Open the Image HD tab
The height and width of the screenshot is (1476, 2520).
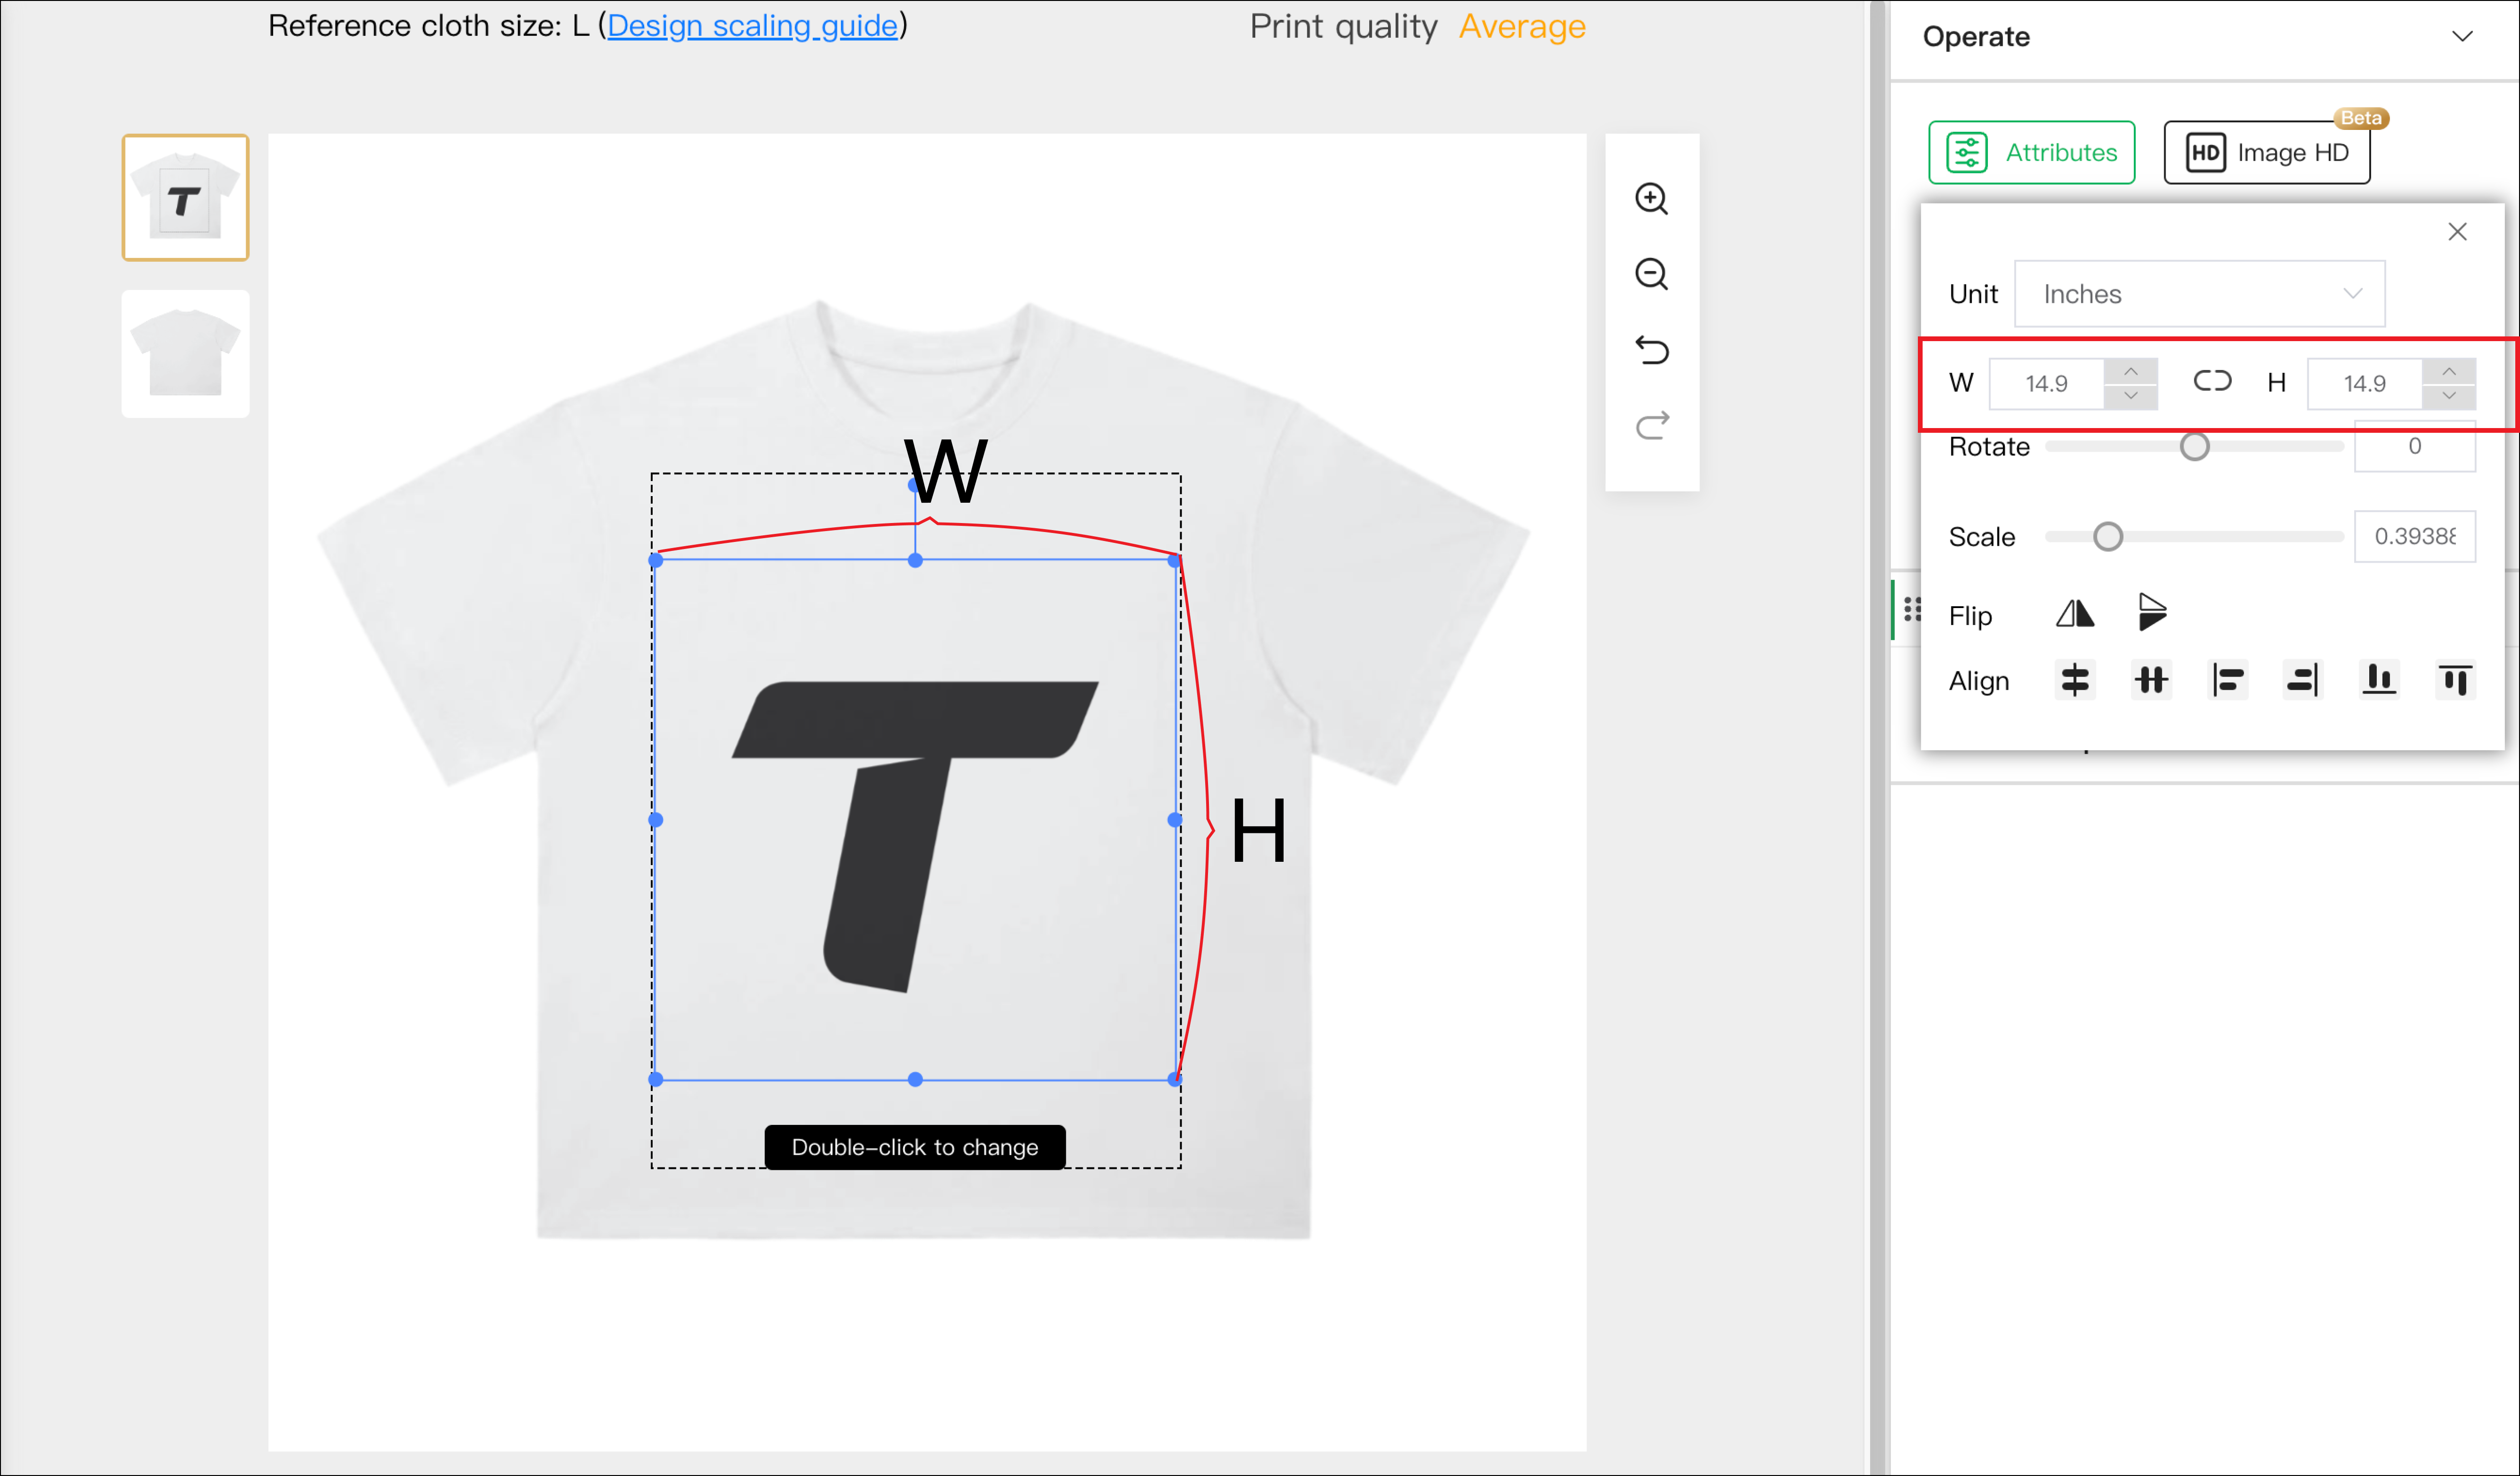(2266, 152)
